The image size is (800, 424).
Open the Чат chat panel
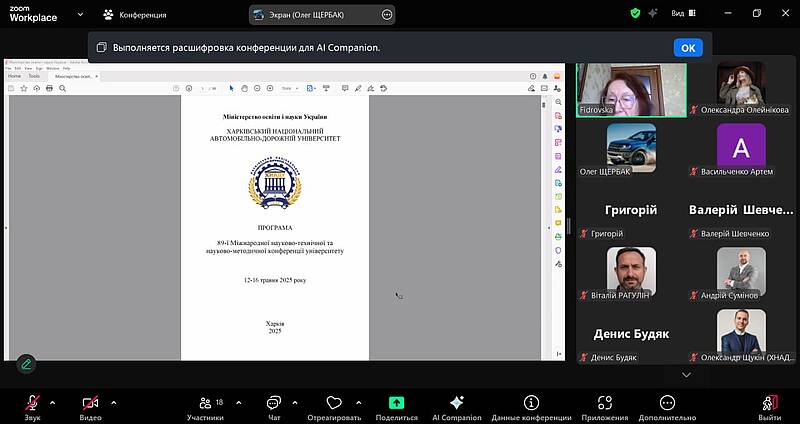[x=274, y=402]
